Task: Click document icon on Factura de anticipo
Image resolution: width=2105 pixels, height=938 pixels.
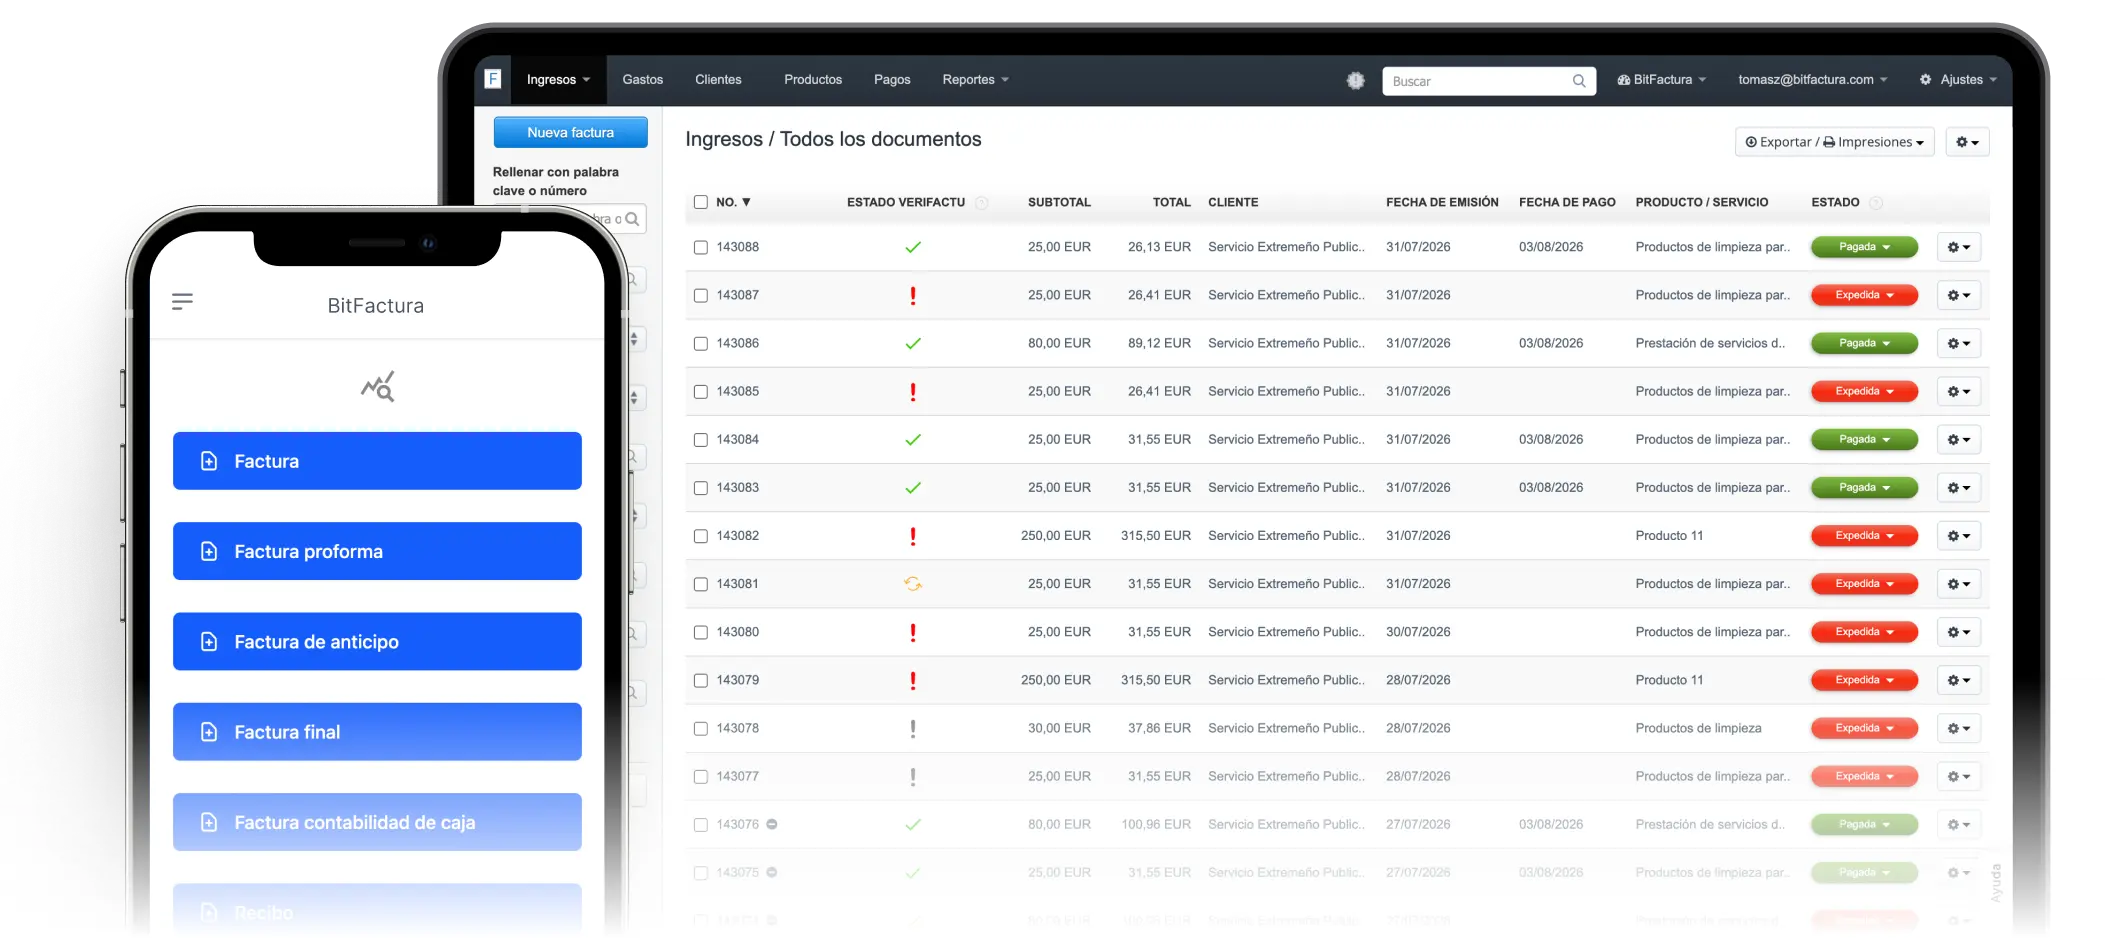Action: click(209, 641)
